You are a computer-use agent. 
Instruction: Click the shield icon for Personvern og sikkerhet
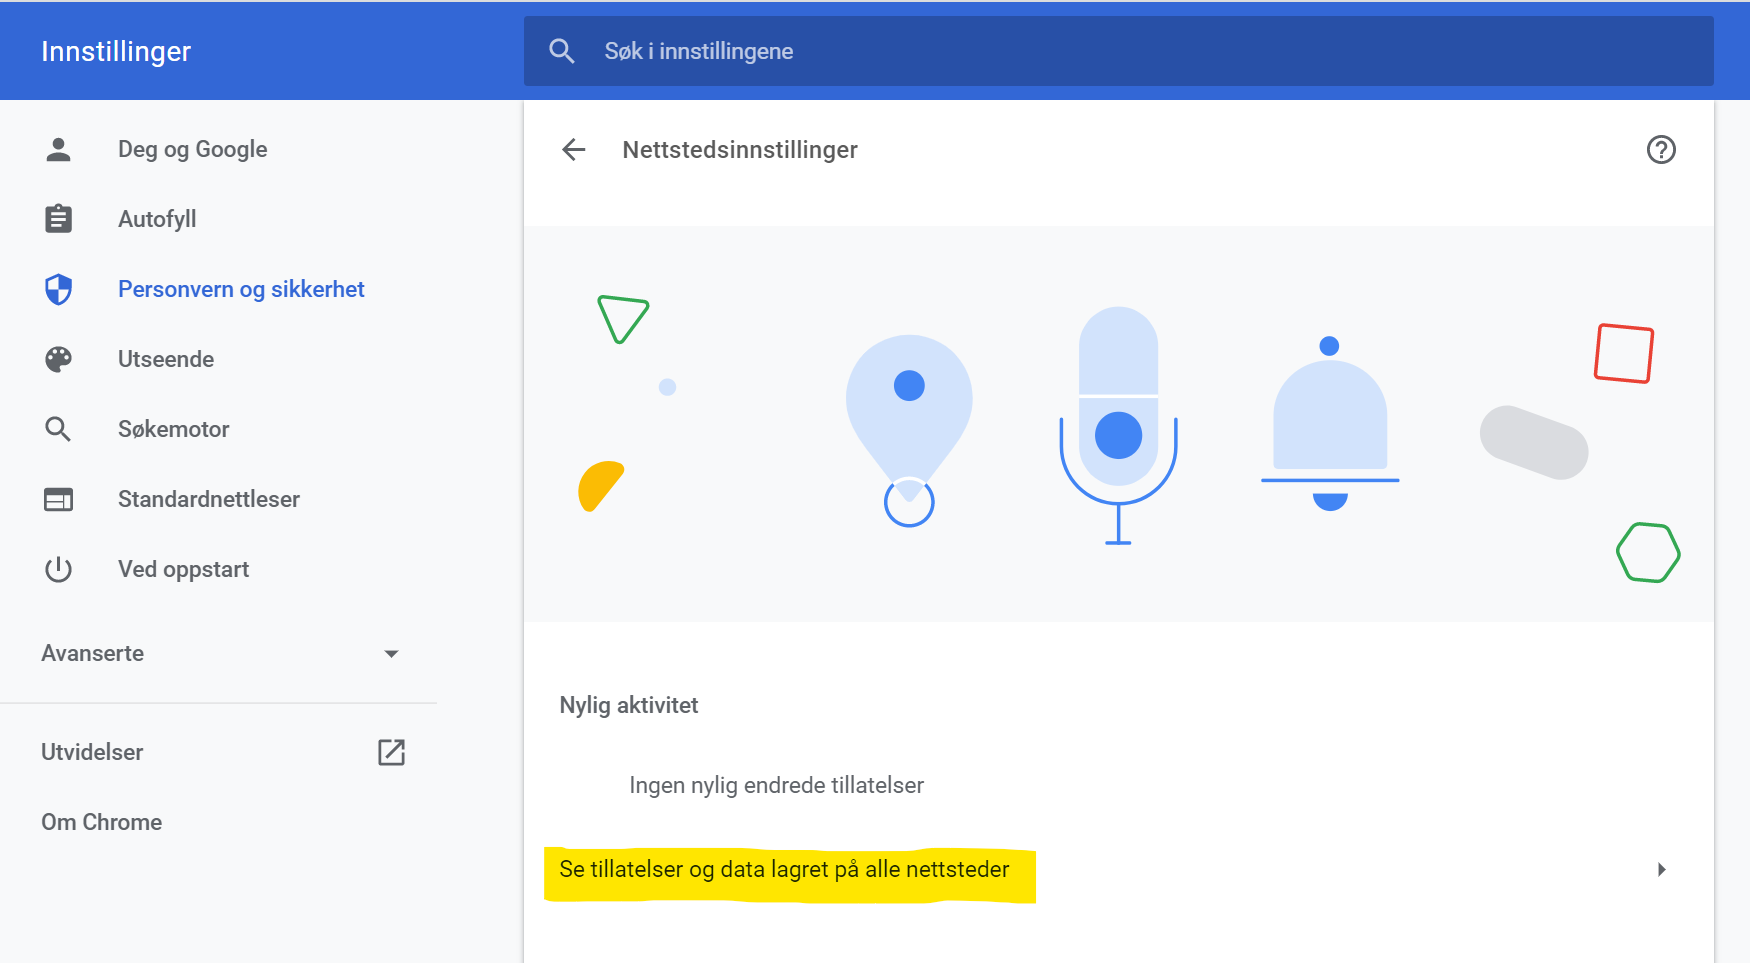[59, 289]
